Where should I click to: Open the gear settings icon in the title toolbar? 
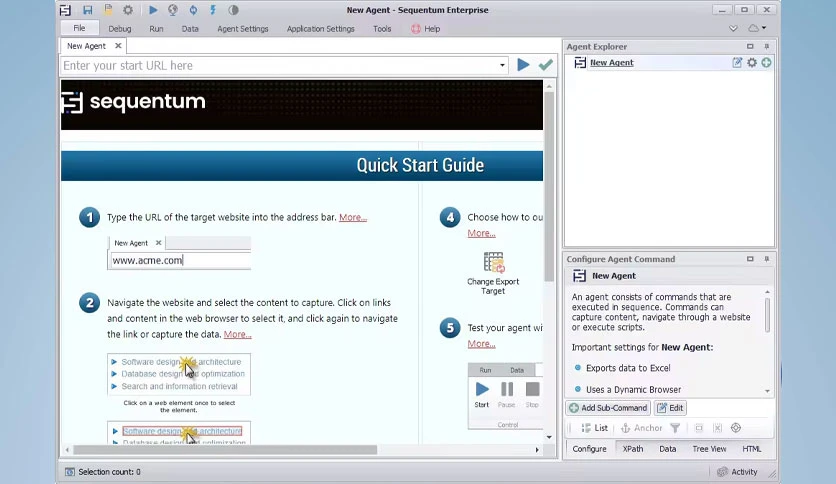[x=128, y=10]
